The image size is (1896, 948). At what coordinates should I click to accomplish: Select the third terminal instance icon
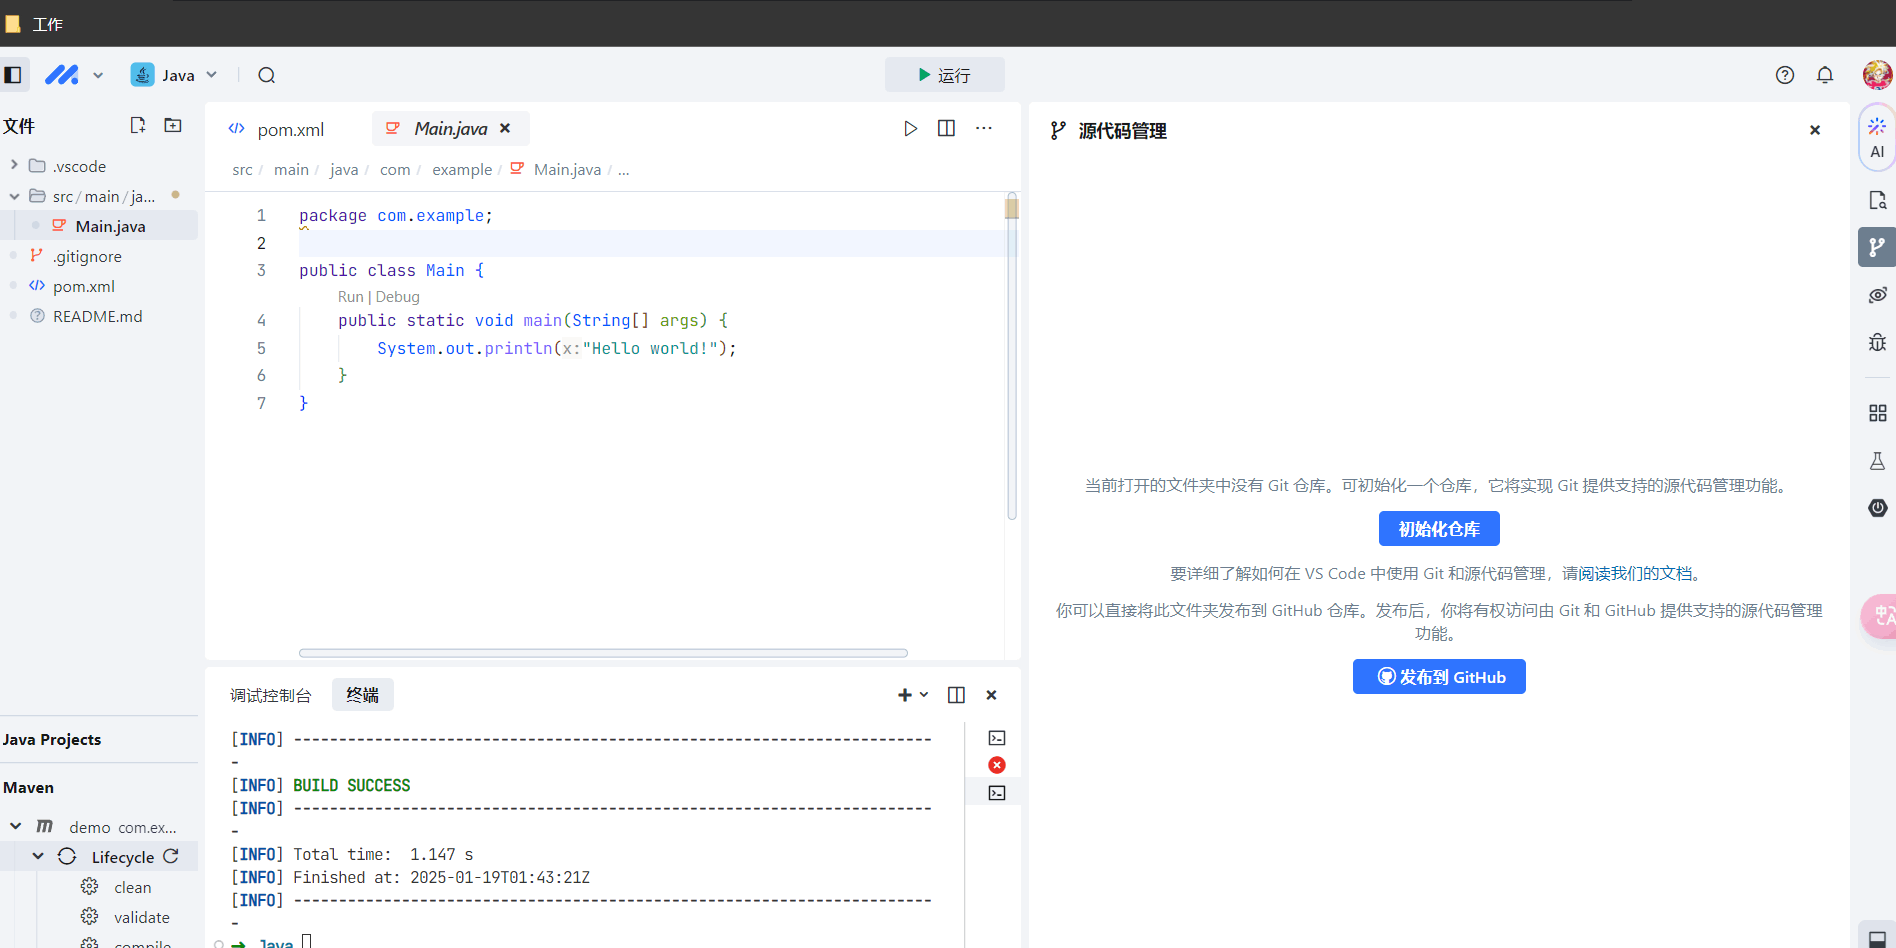point(997,793)
